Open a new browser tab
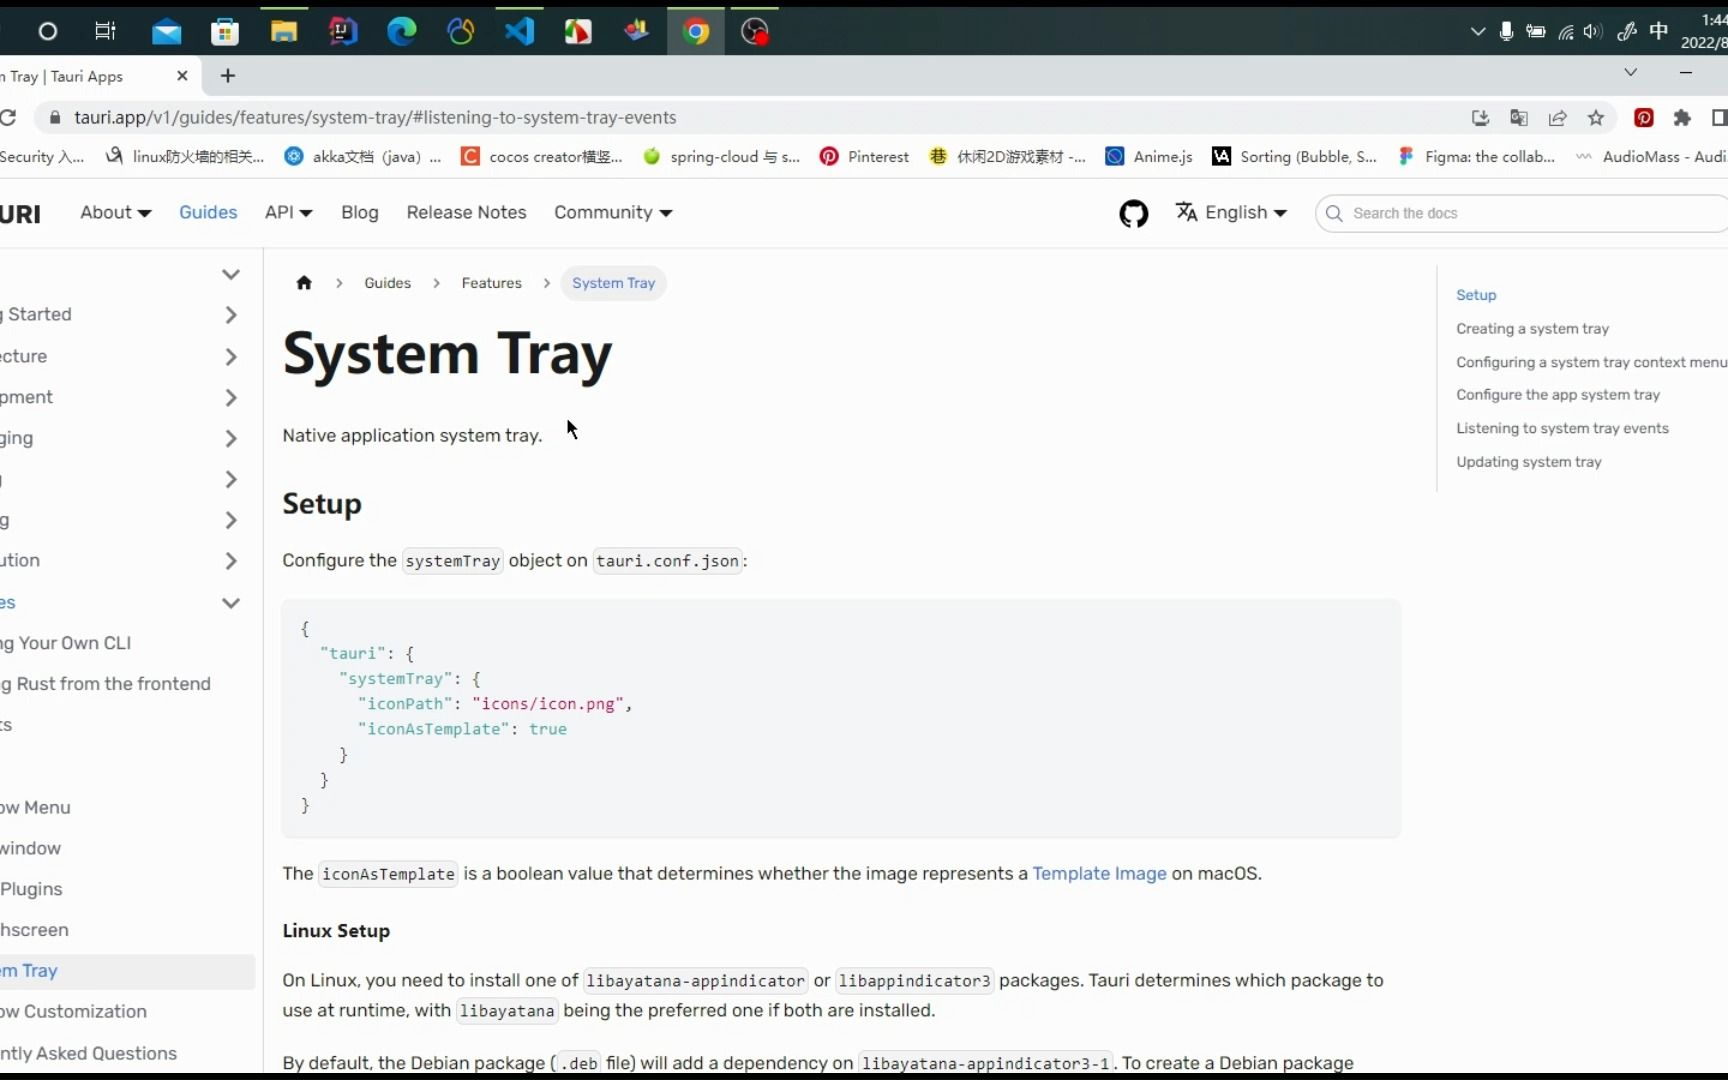The image size is (1728, 1080). pos(228,76)
